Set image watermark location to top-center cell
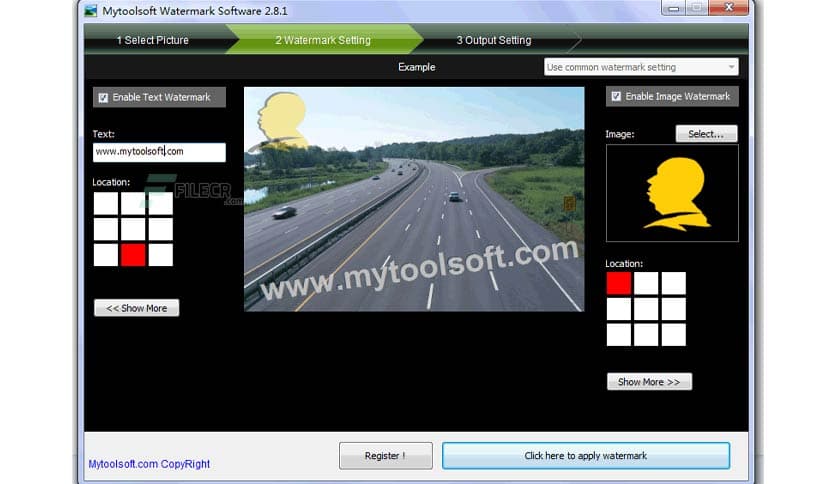 coord(646,283)
